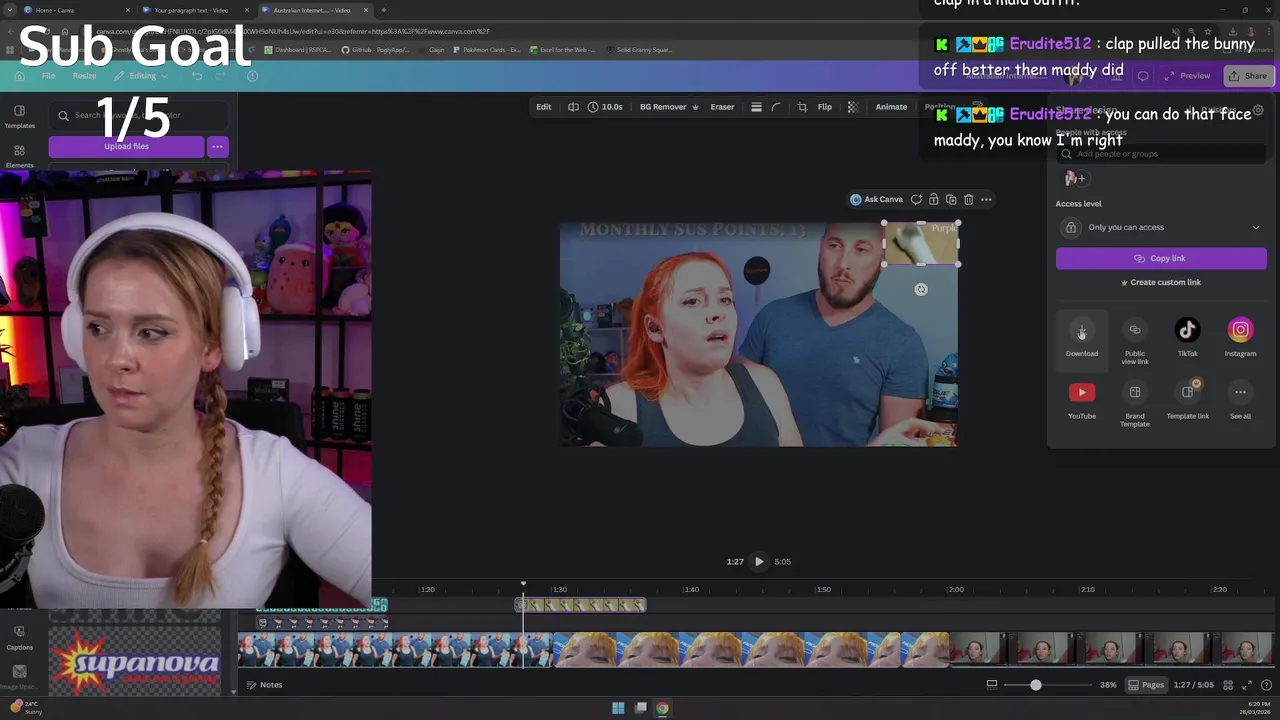1280x720 pixels.
Task: Open the border style lines icon
Action: [756, 107]
